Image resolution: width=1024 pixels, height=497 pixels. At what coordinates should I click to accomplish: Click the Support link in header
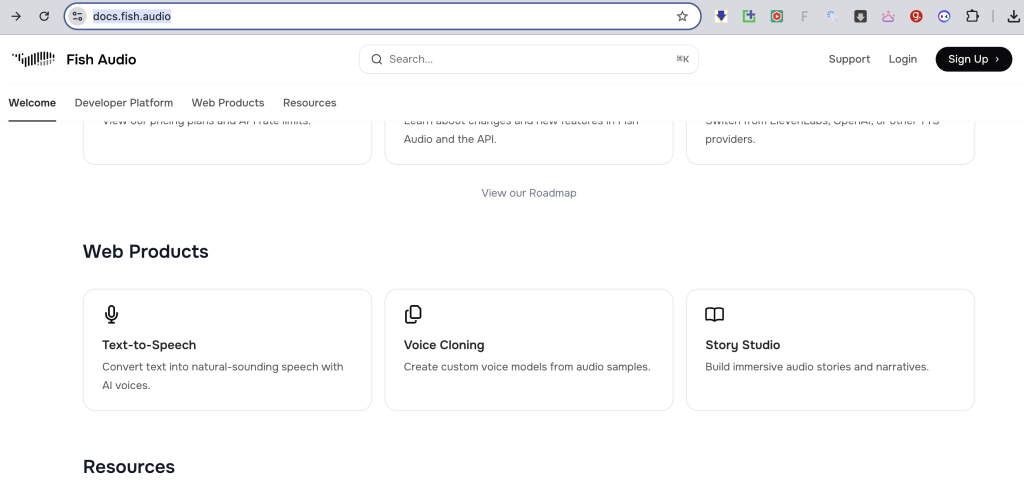(x=849, y=59)
